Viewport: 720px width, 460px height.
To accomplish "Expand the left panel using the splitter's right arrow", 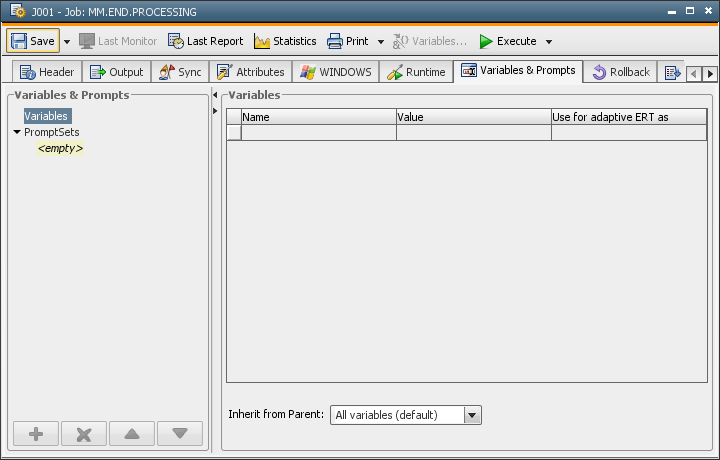I will [x=215, y=111].
